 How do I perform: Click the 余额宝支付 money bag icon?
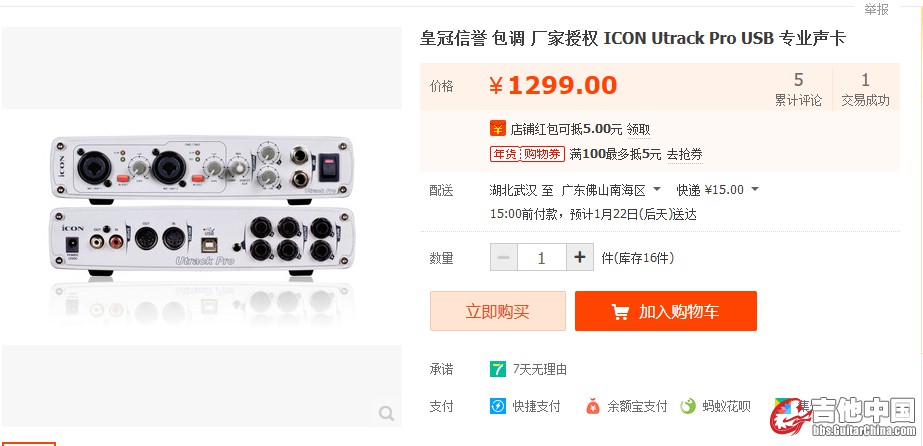(593, 406)
